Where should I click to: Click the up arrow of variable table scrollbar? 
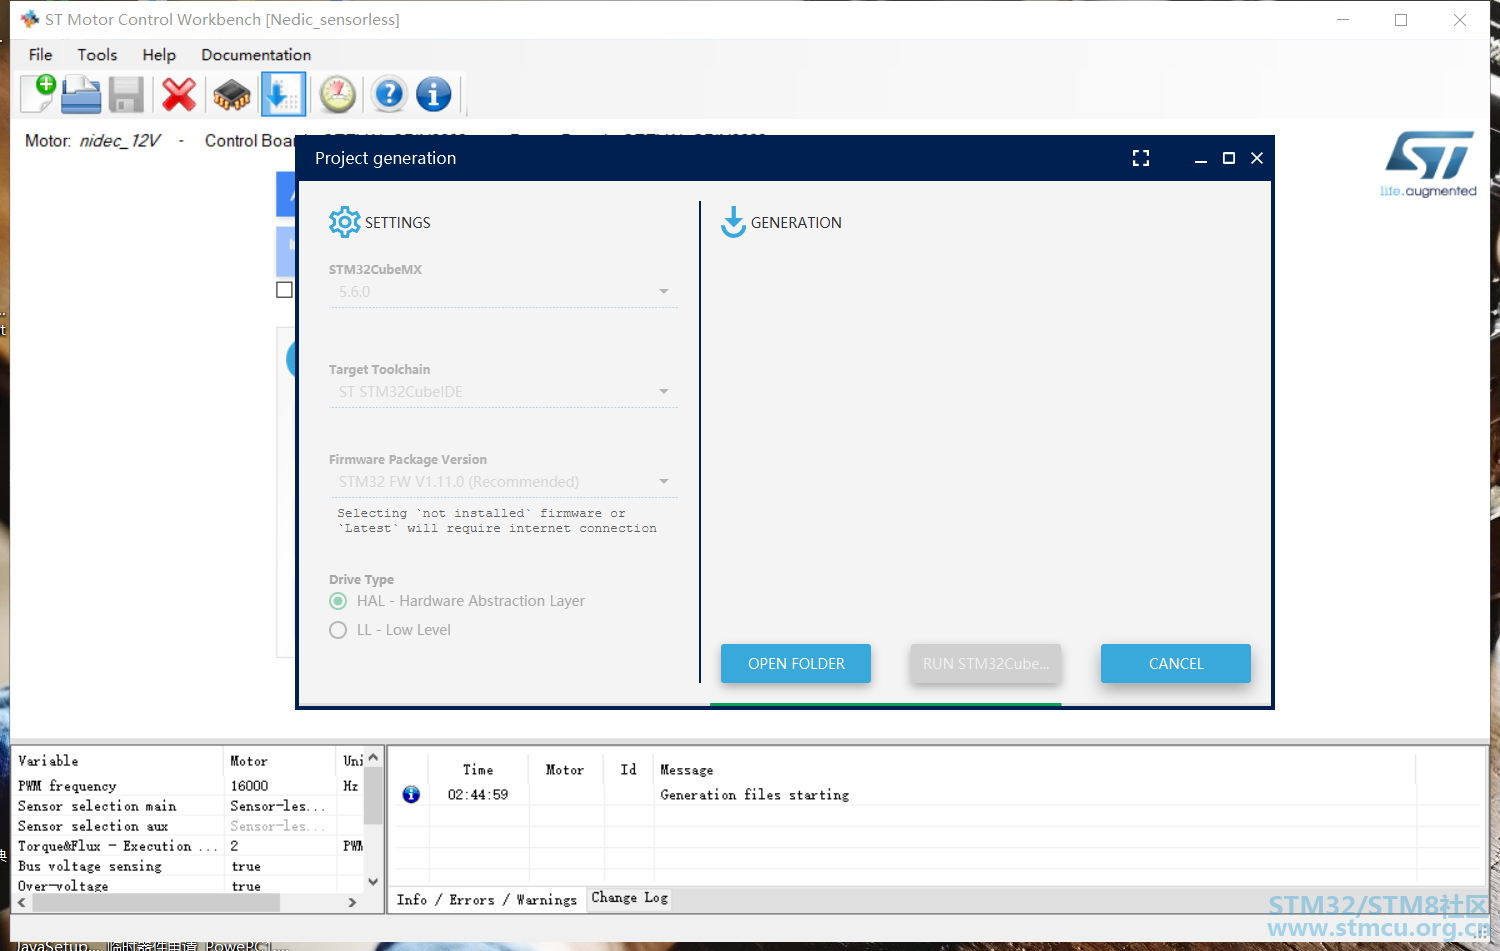click(x=373, y=758)
